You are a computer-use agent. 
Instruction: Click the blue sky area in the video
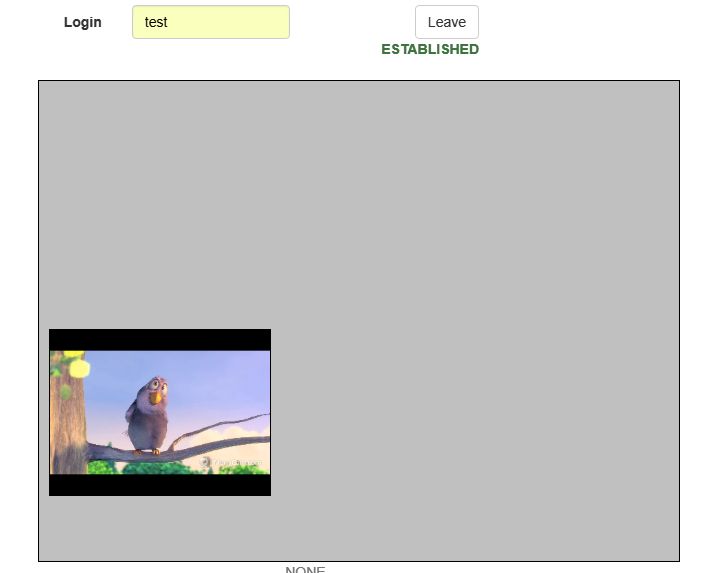220,380
